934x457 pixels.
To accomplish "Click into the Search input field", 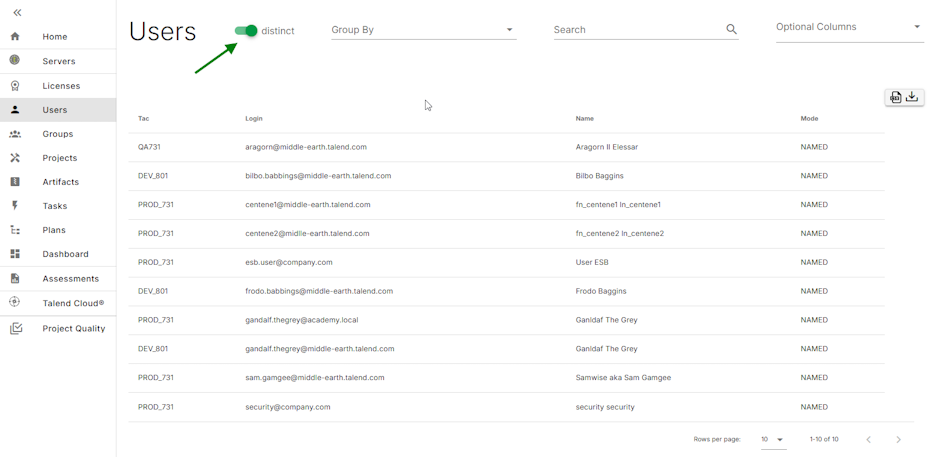I will [636, 30].
